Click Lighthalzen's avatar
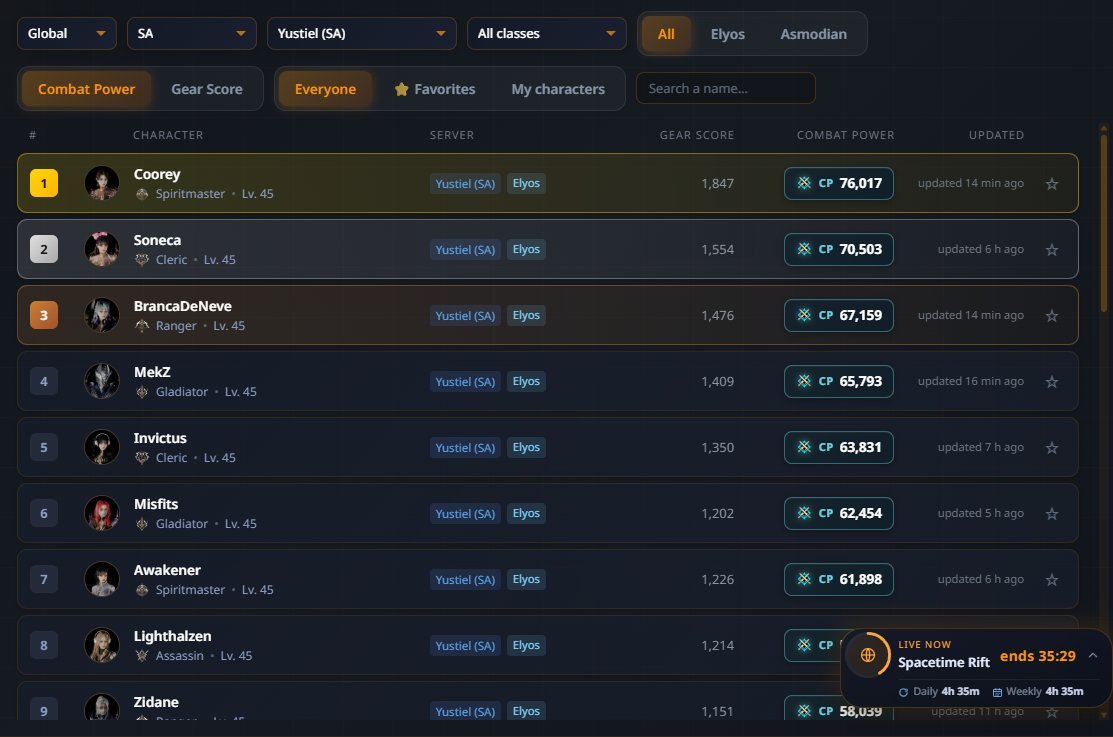Image resolution: width=1113 pixels, height=737 pixels. coord(102,645)
